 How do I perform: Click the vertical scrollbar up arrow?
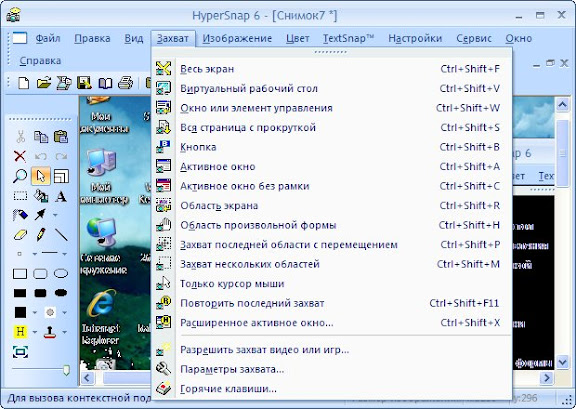click(x=562, y=105)
